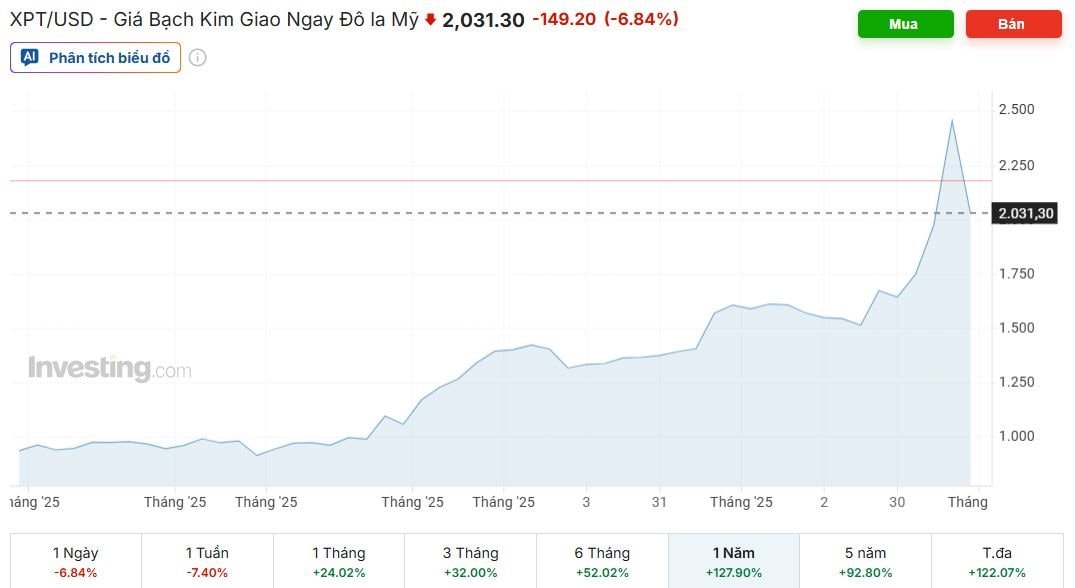The width and height of the screenshot is (1075, 588).
Task: Switch to 1 Tháng timeframe
Action: coord(339,561)
